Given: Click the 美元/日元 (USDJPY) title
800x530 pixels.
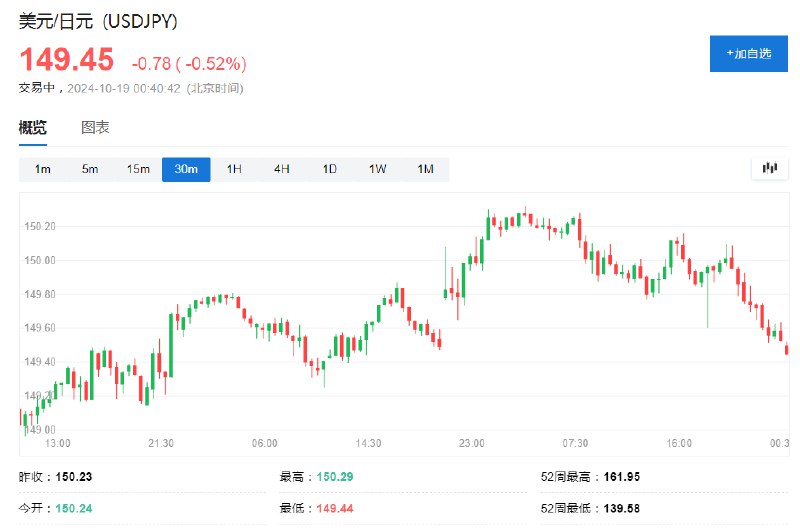Looking at the screenshot, I should click(98, 21).
